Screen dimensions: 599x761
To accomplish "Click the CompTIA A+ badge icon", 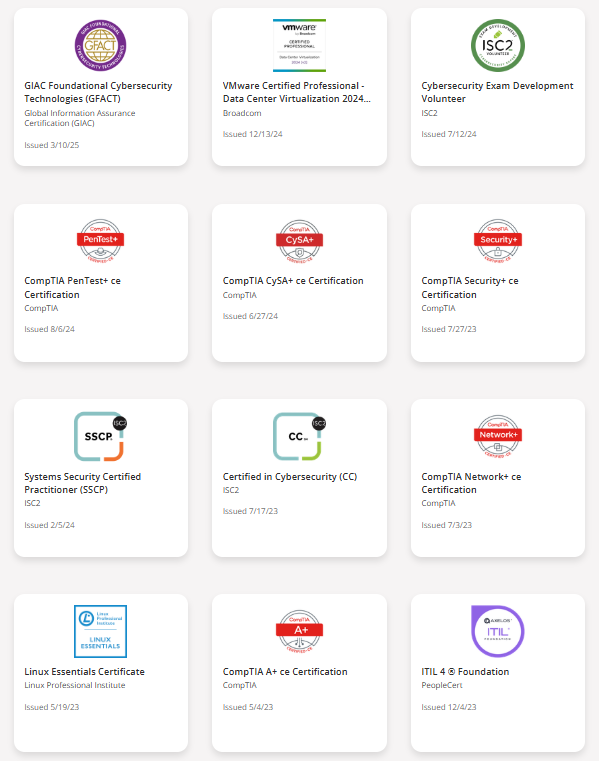I will click(299, 631).
